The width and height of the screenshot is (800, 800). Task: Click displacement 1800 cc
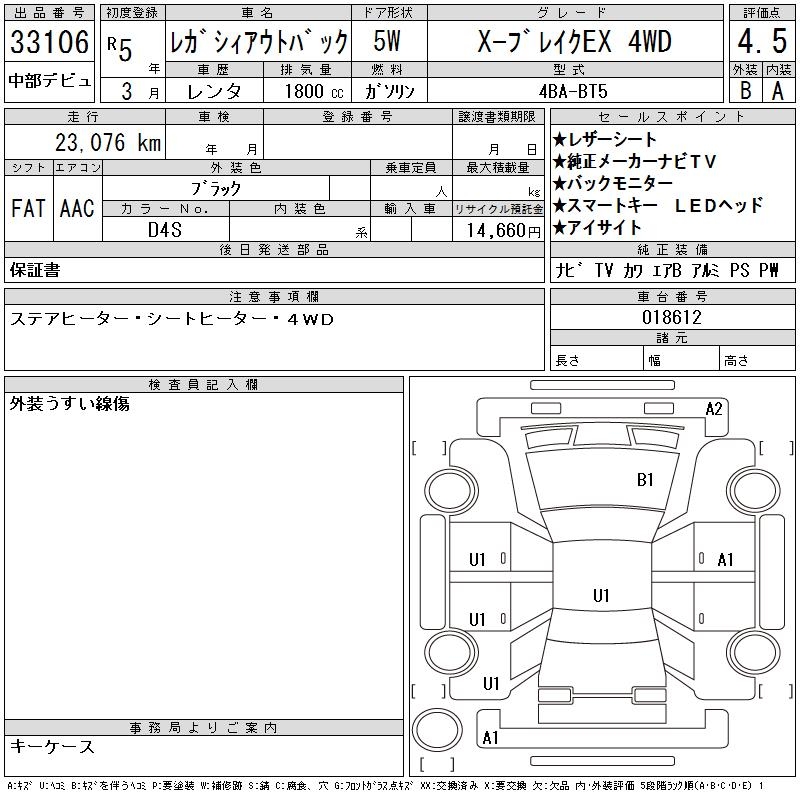pyautogui.click(x=314, y=91)
